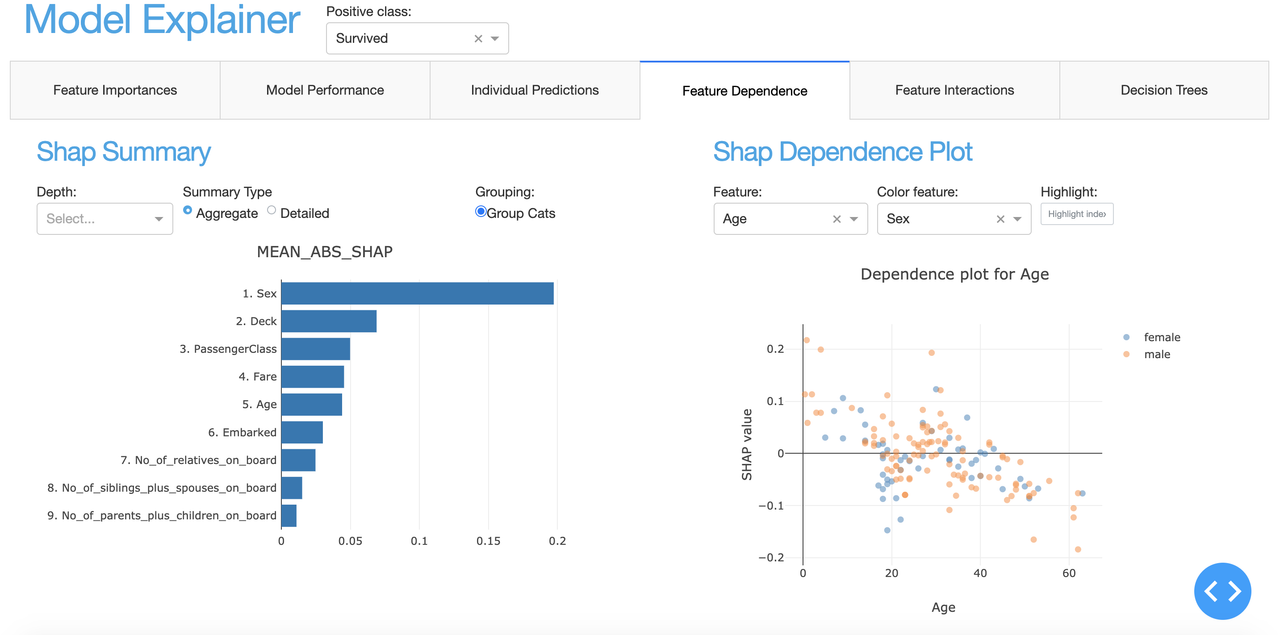Open the Depth selection dropdown
Screen dimensions: 1280x635
(104, 218)
